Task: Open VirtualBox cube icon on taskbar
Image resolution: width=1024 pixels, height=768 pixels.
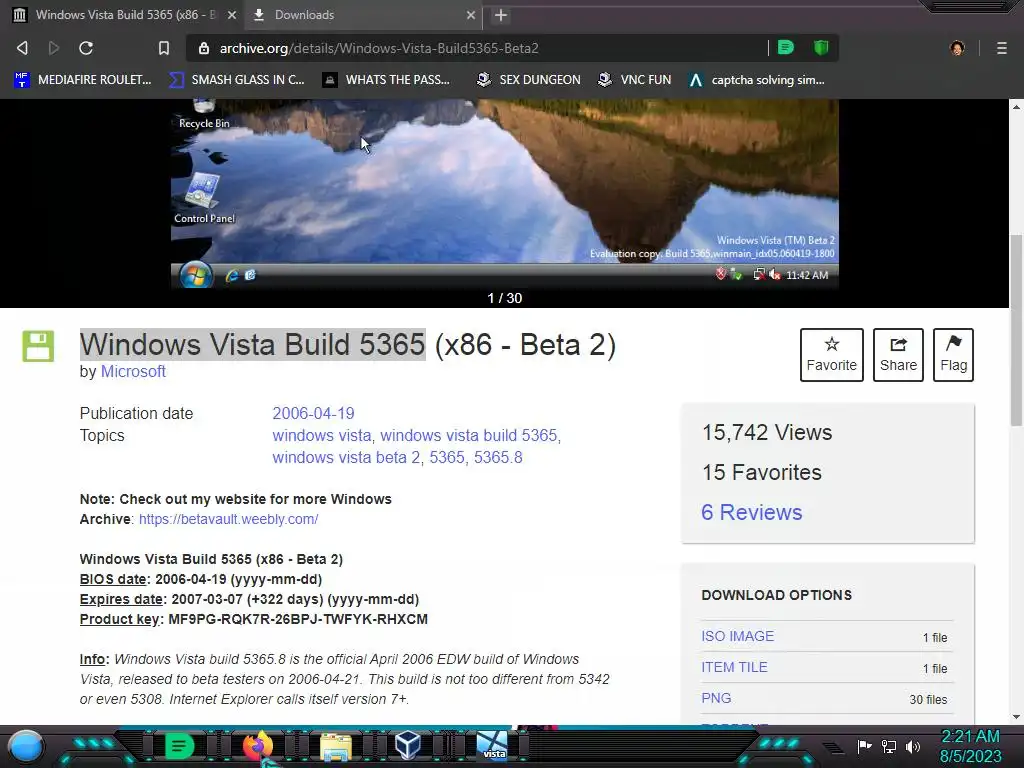Action: 409,745
